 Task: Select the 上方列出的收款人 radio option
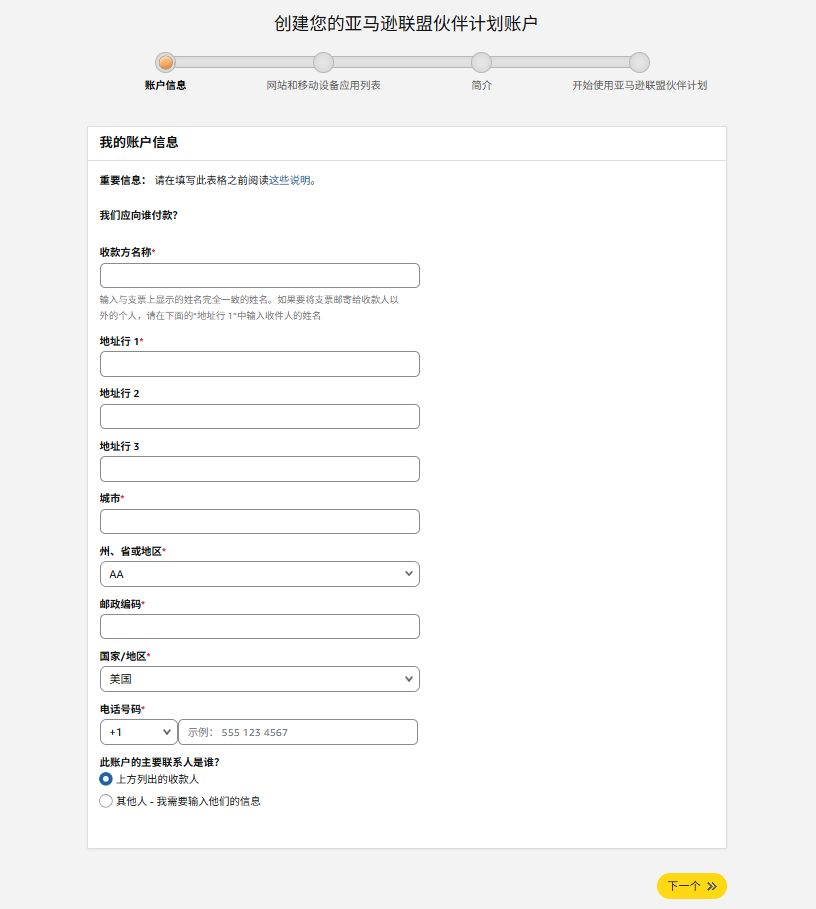(105, 781)
